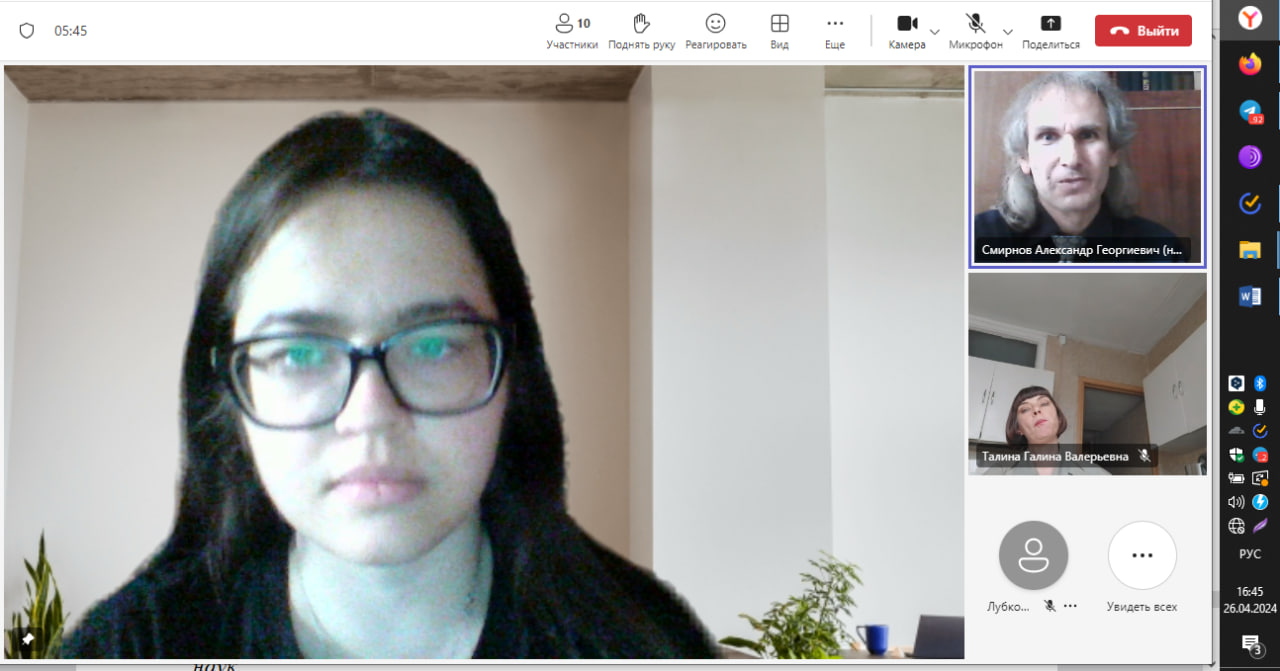This screenshot has height=671, width=1280.
Task: Toggle the Камера camera button
Action: [x=907, y=31]
